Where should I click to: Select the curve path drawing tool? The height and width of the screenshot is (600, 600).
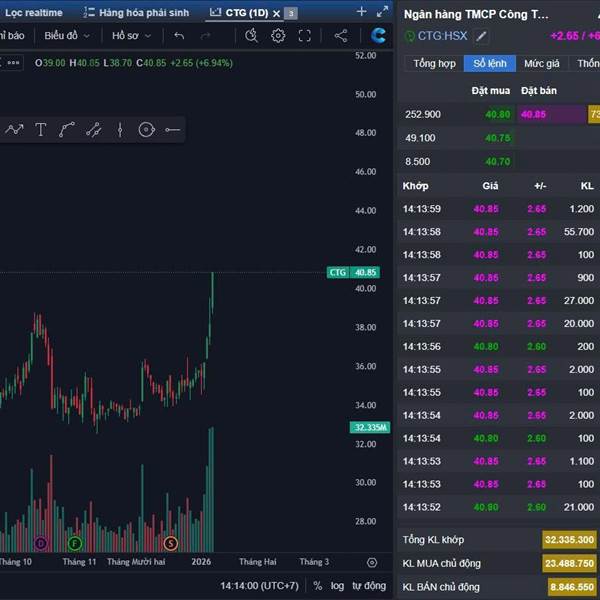pyautogui.click(x=67, y=130)
